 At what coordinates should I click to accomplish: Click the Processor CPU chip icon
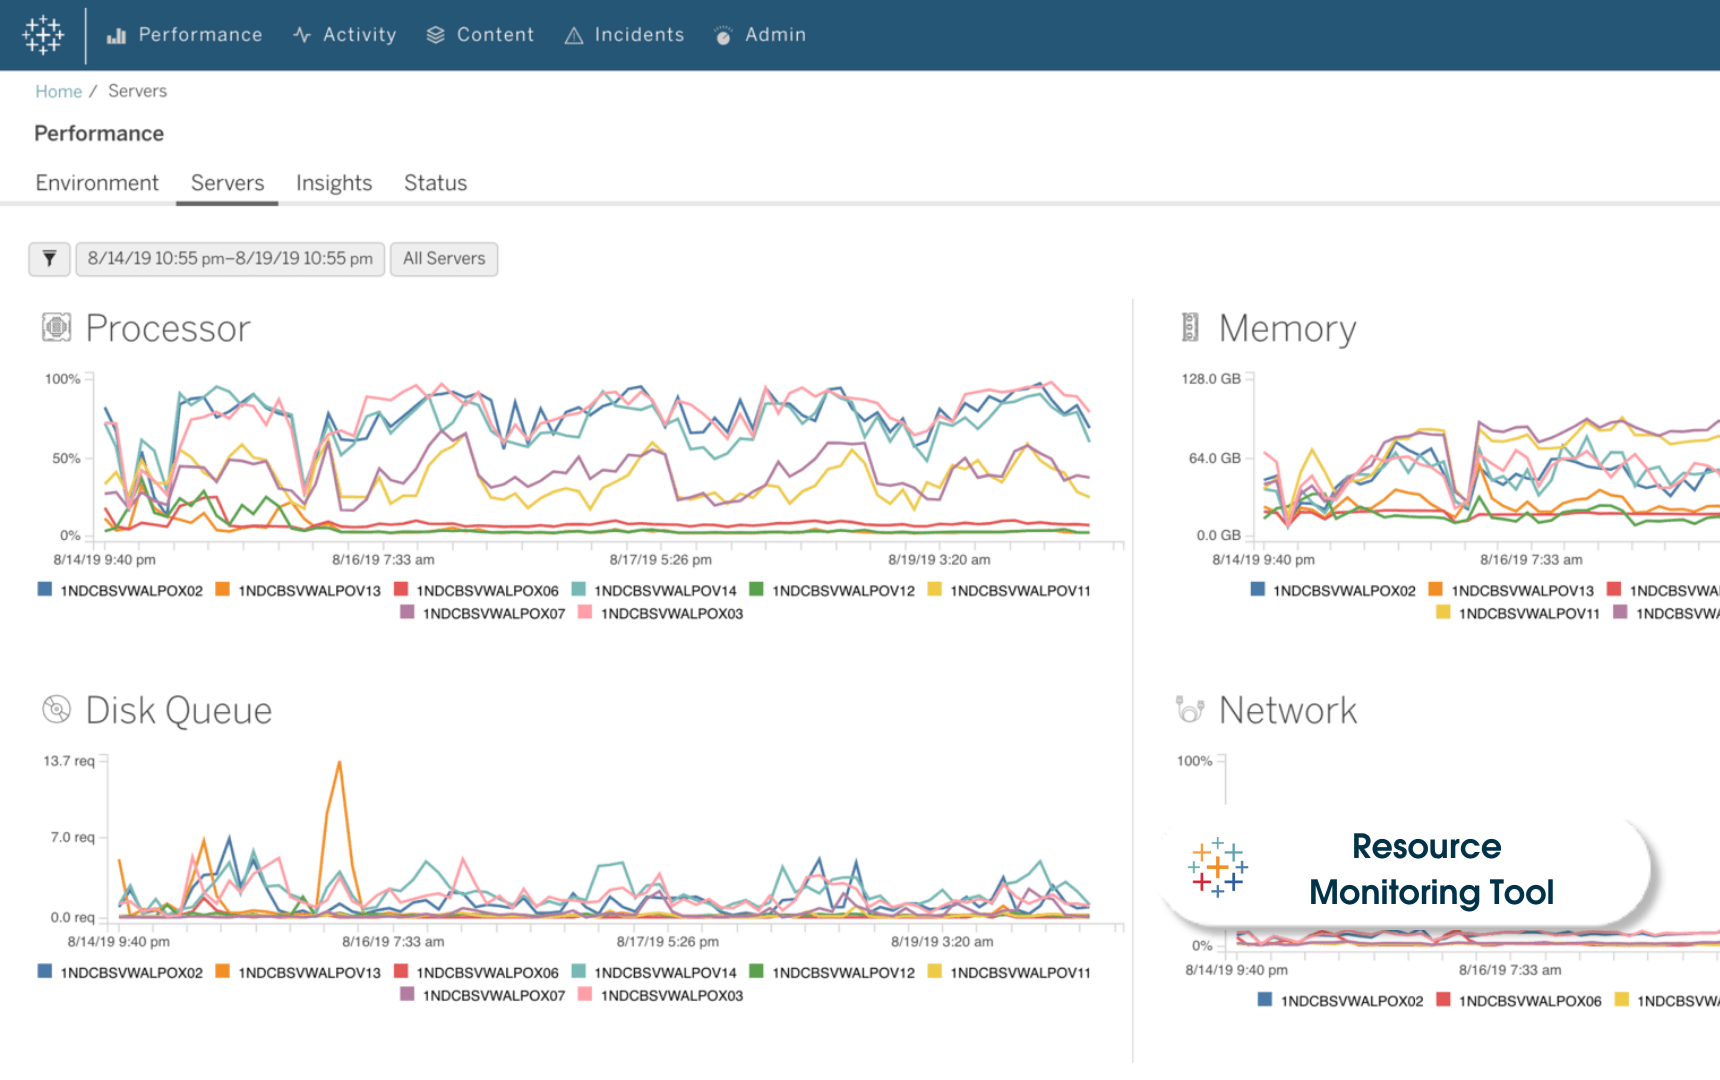(x=57, y=326)
